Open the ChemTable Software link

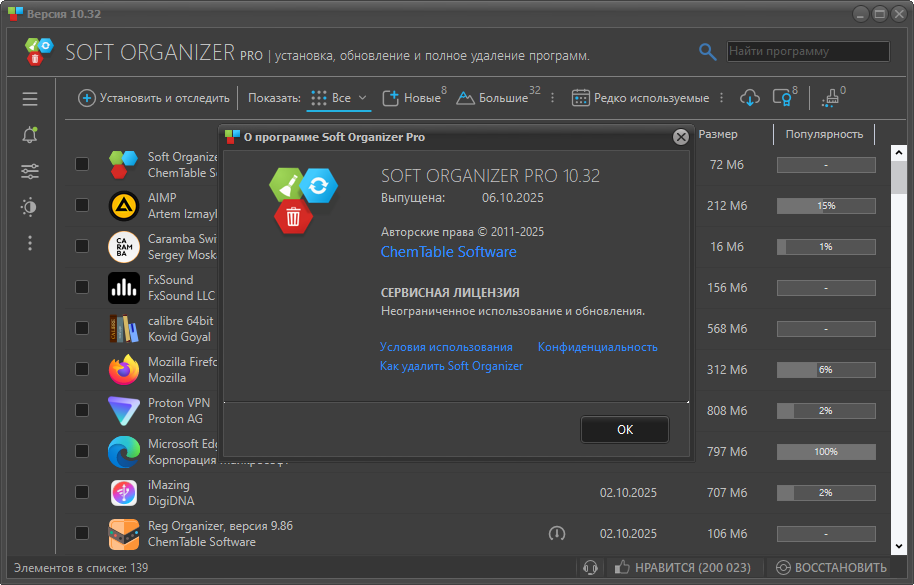[x=448, y=252]
